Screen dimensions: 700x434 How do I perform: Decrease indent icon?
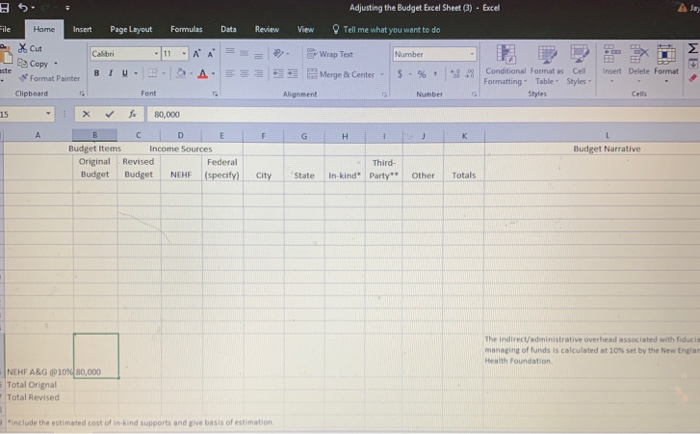pyautogui.click(x=278, y=74)
